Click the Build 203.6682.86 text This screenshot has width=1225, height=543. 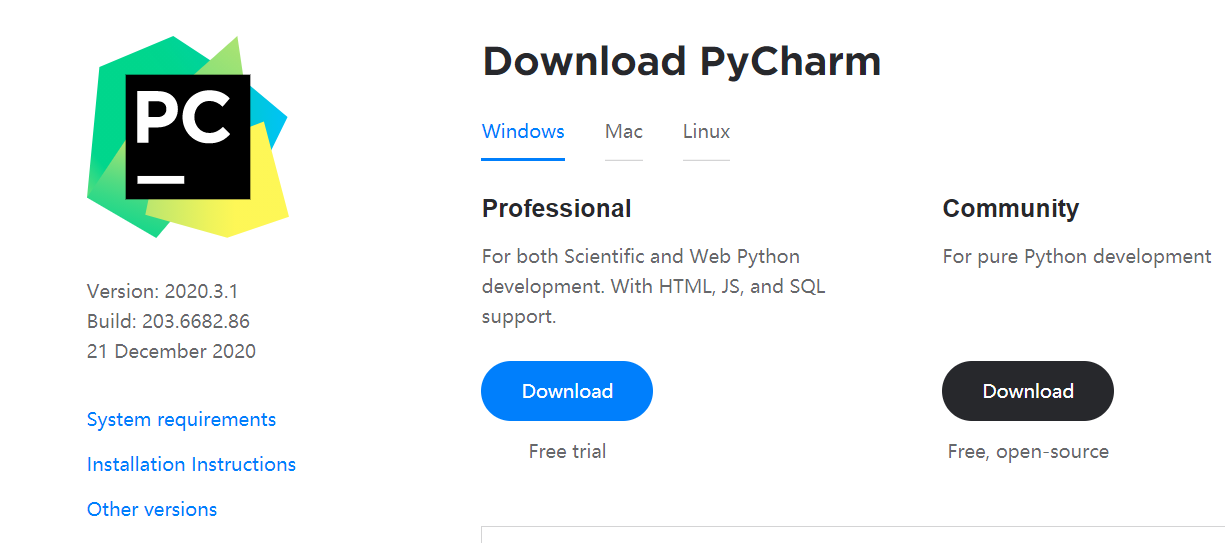tap(168, 321)
